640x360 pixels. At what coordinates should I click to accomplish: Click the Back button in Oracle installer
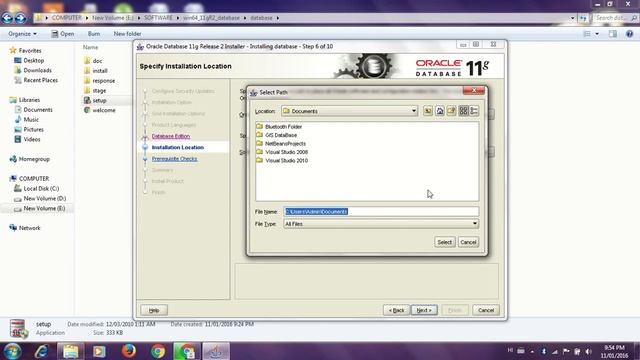click(396, 310)
